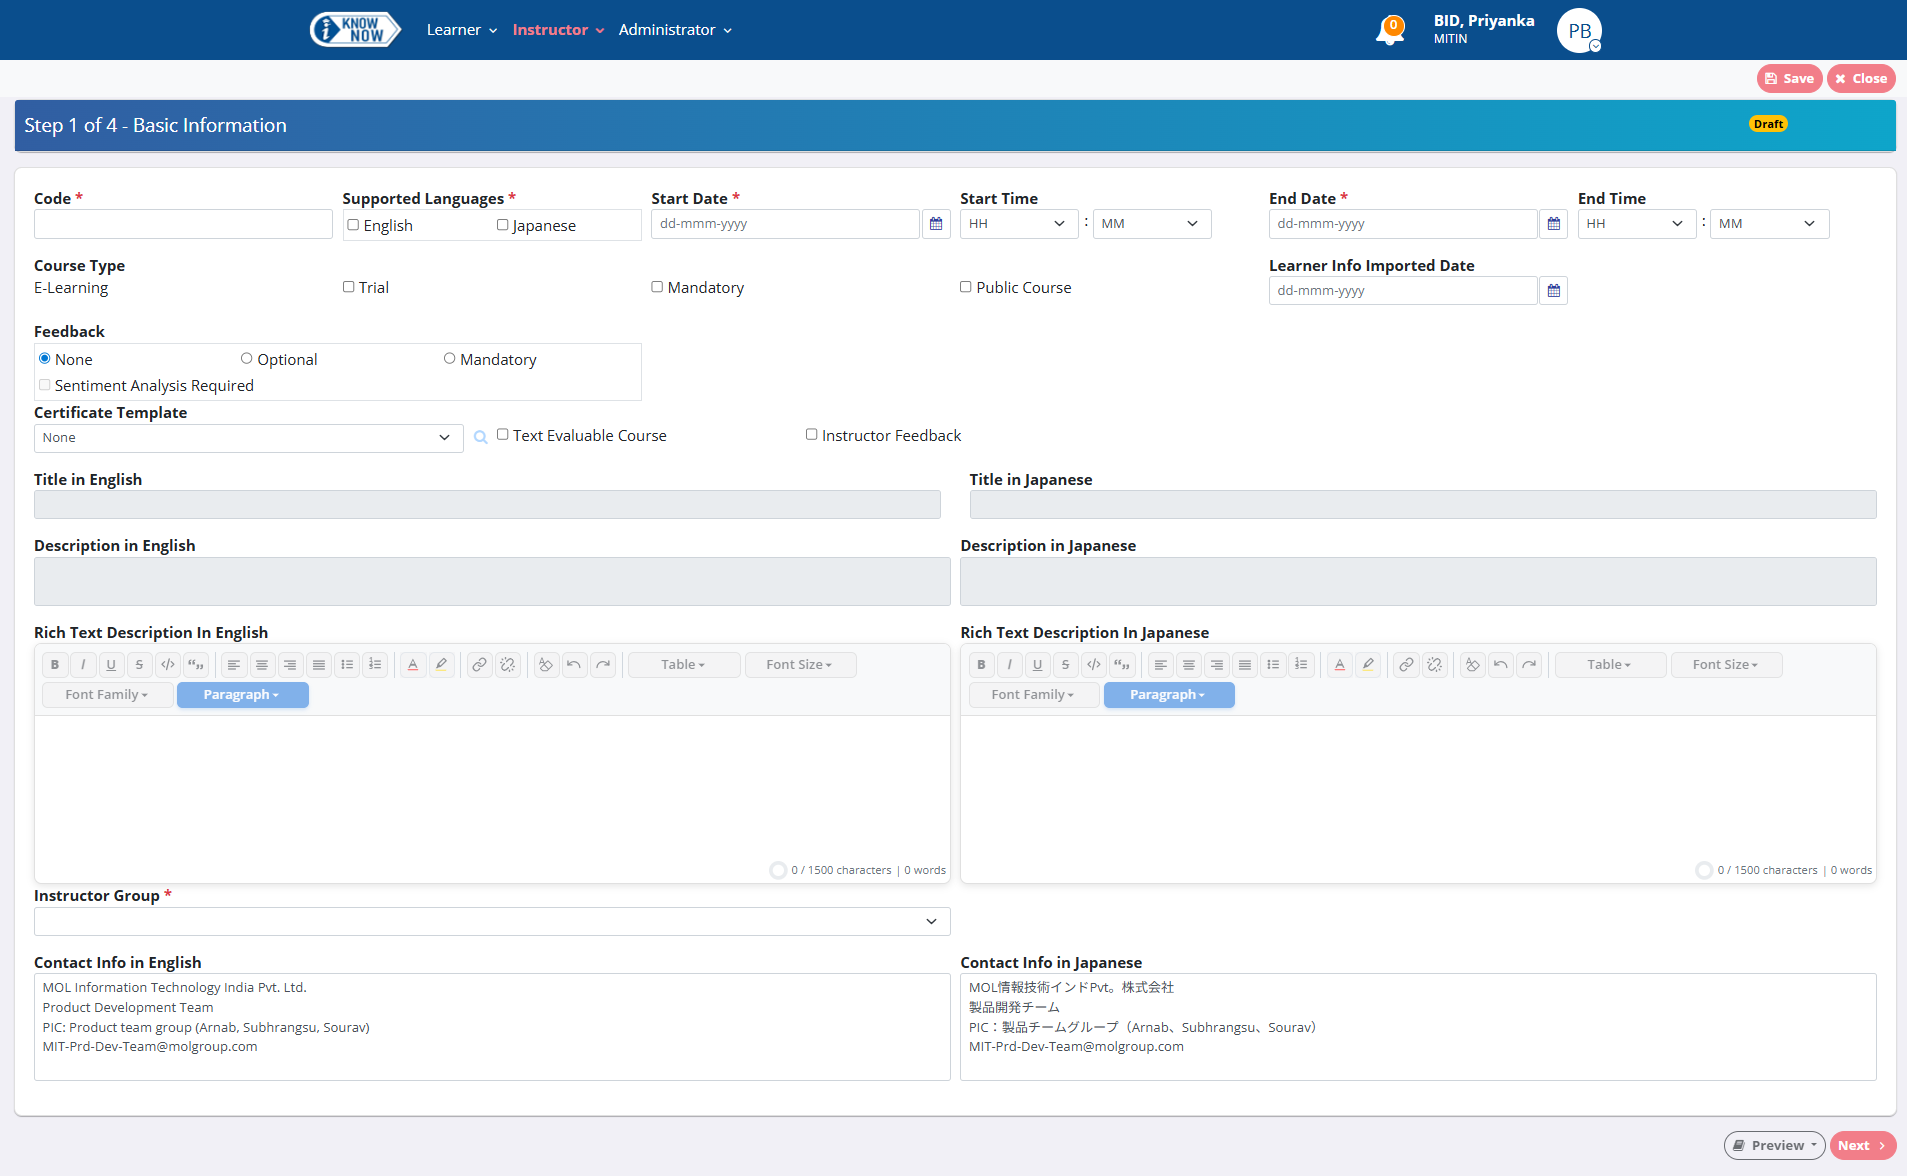This screenshot has height=1176, width=1907.
Task: Select the Optional feedback radio button
Action: click(x=246, y=359)
